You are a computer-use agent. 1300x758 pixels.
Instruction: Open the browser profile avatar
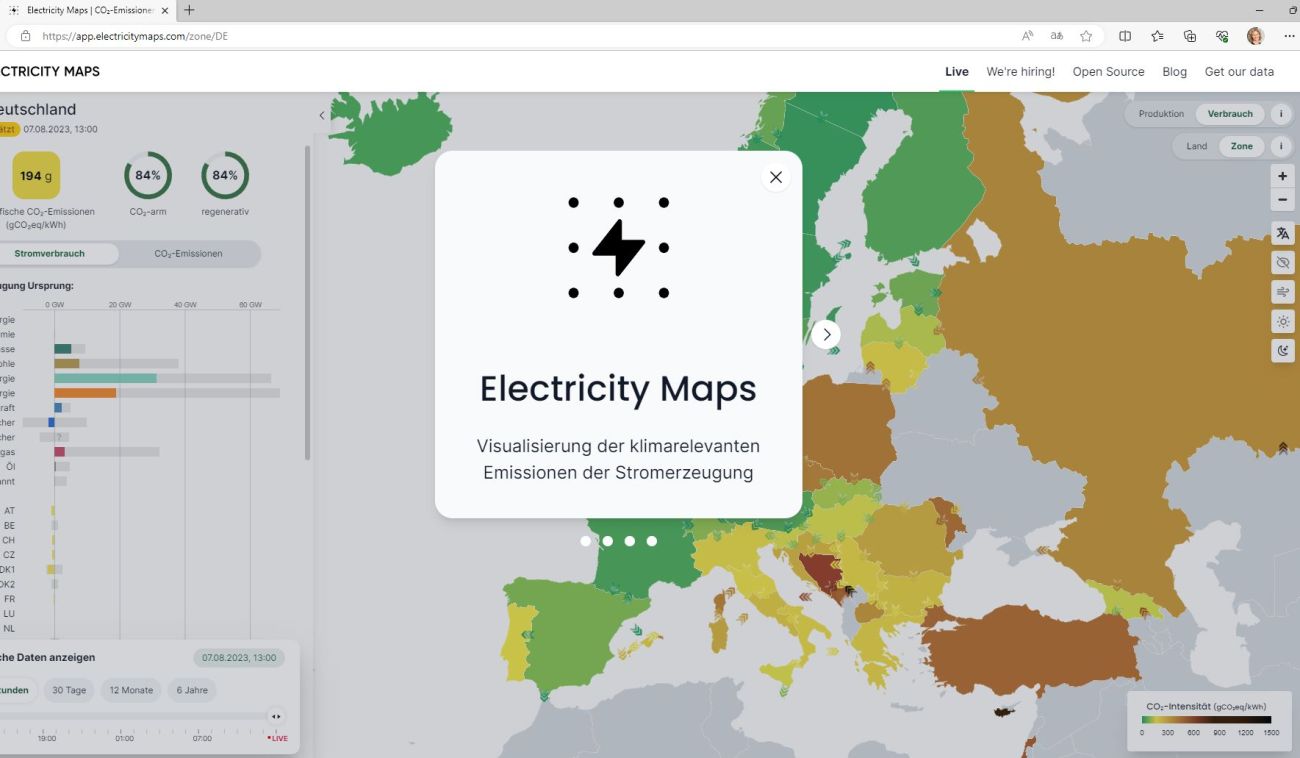click(x=1254, y=36)
